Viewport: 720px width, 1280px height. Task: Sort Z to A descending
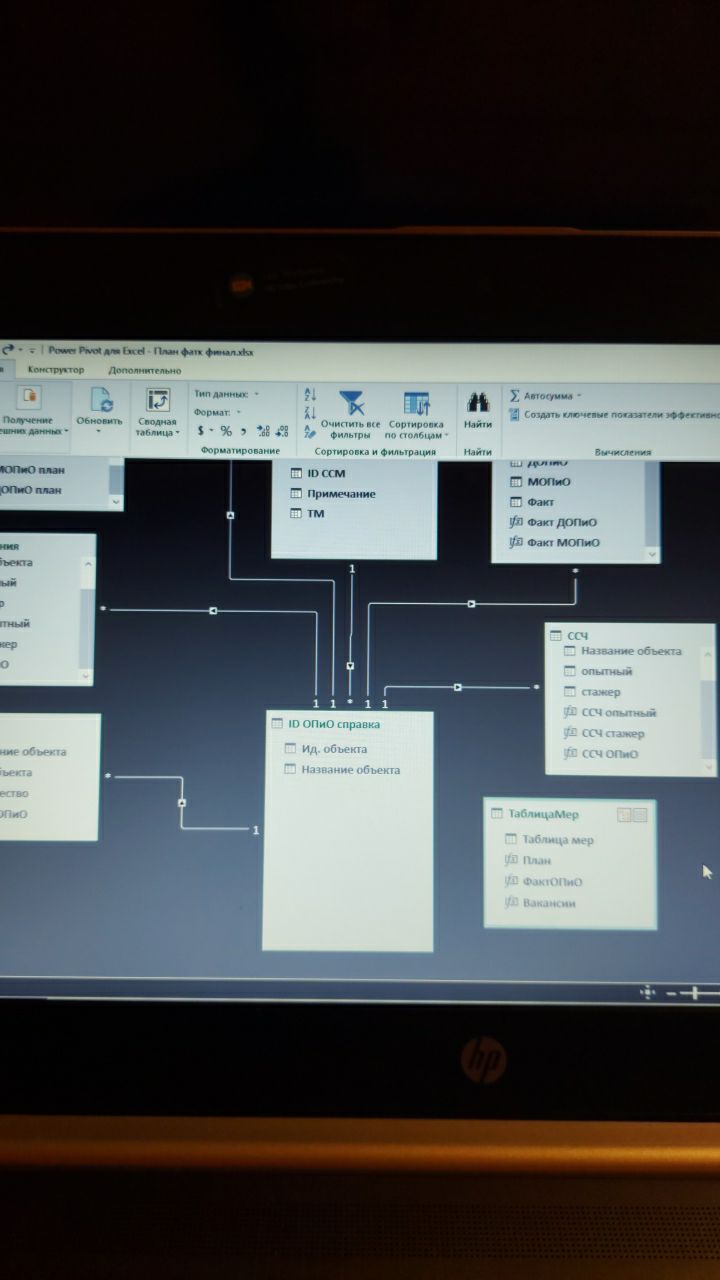pos(309,413)
